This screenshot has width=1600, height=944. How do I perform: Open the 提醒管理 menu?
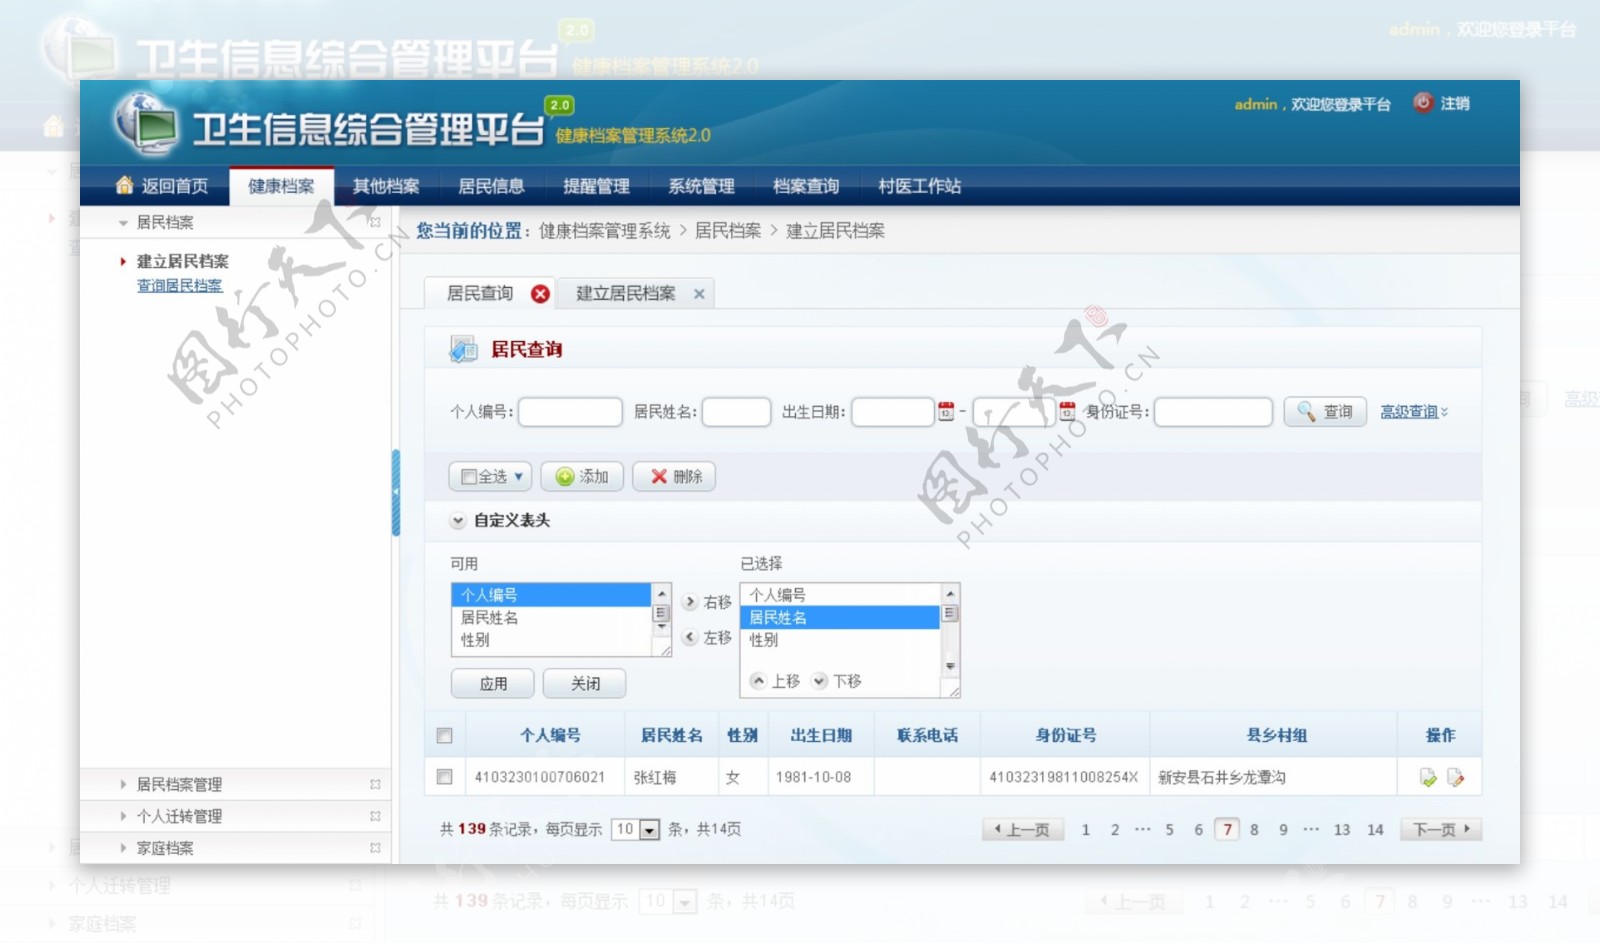tap(596, 186)
